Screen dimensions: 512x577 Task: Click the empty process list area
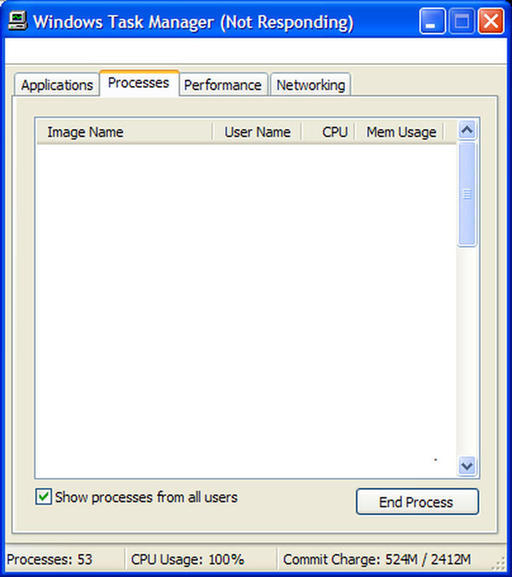click(x=247, y=311)
